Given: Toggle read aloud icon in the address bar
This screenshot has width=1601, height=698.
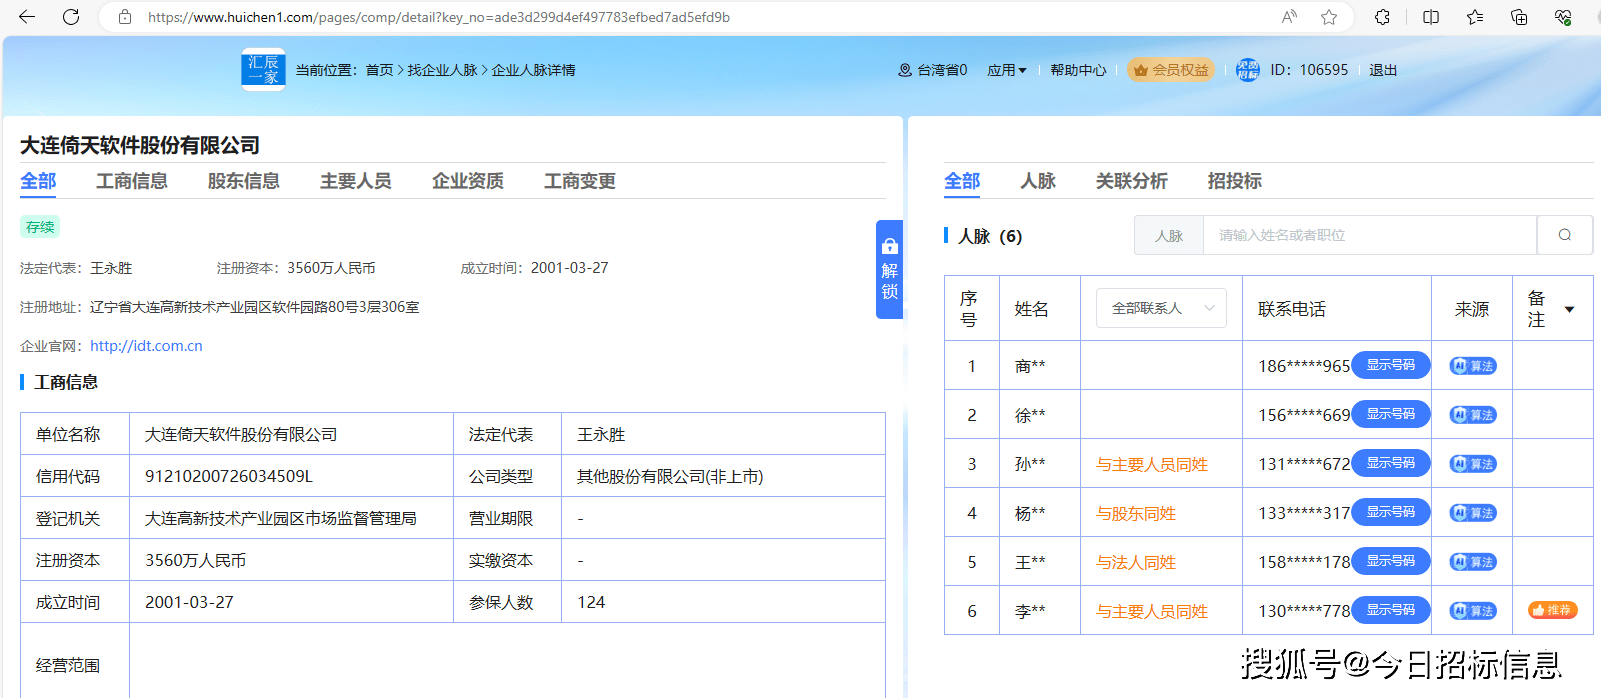Looking at the screenshot, I should pos(1290,17).
